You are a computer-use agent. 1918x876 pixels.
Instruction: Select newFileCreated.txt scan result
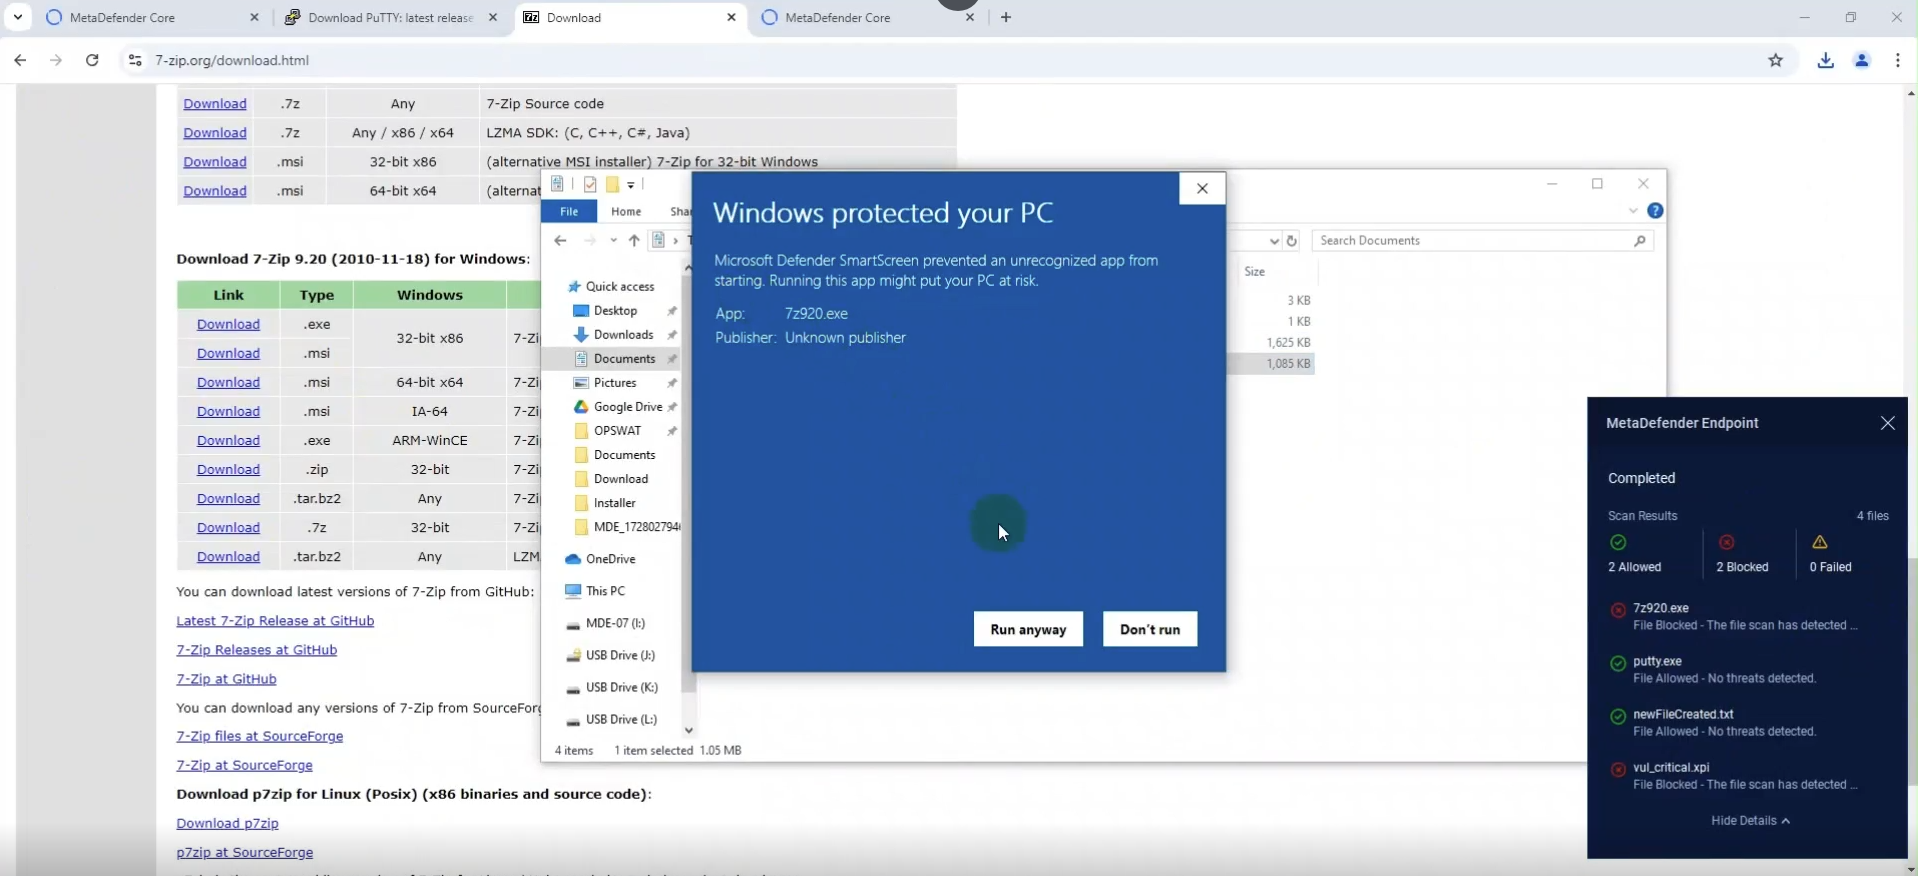1745,722
